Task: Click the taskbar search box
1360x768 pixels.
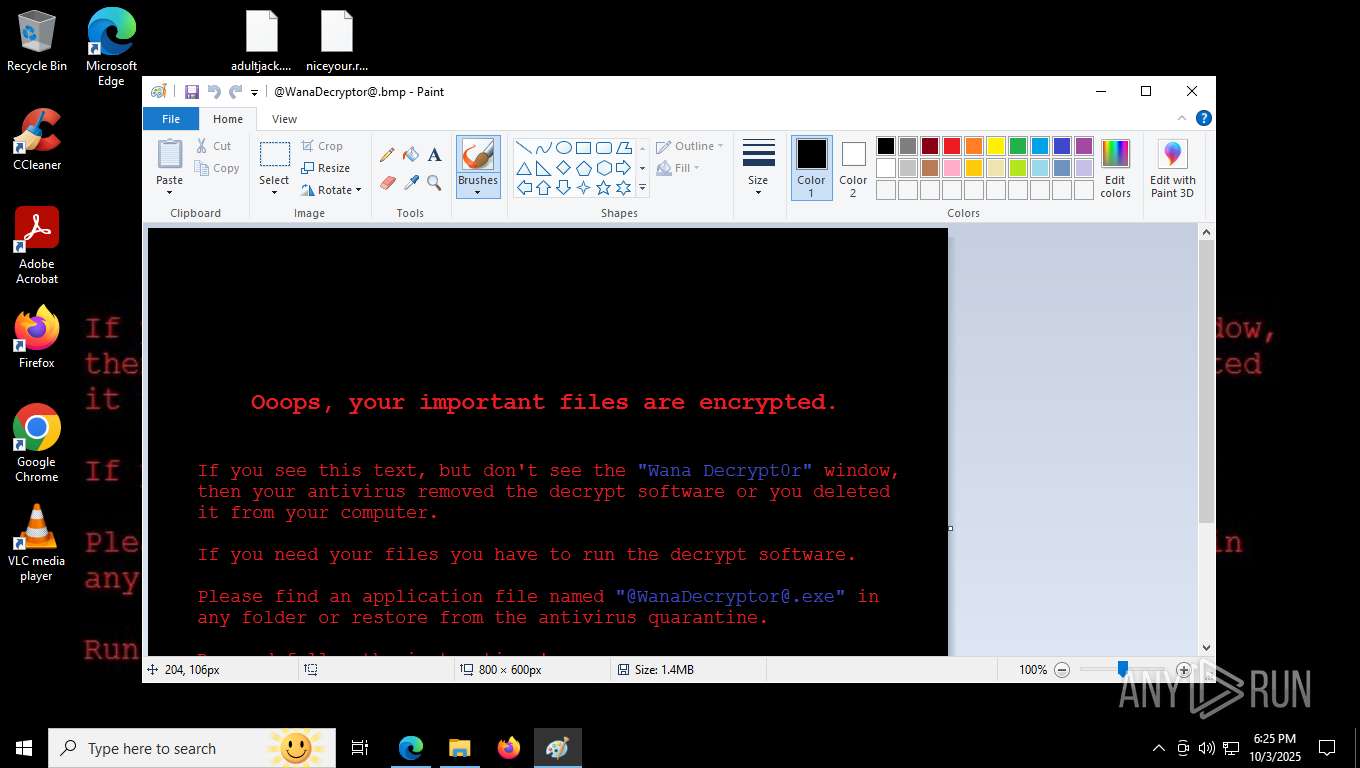Action: pos(192,748)
